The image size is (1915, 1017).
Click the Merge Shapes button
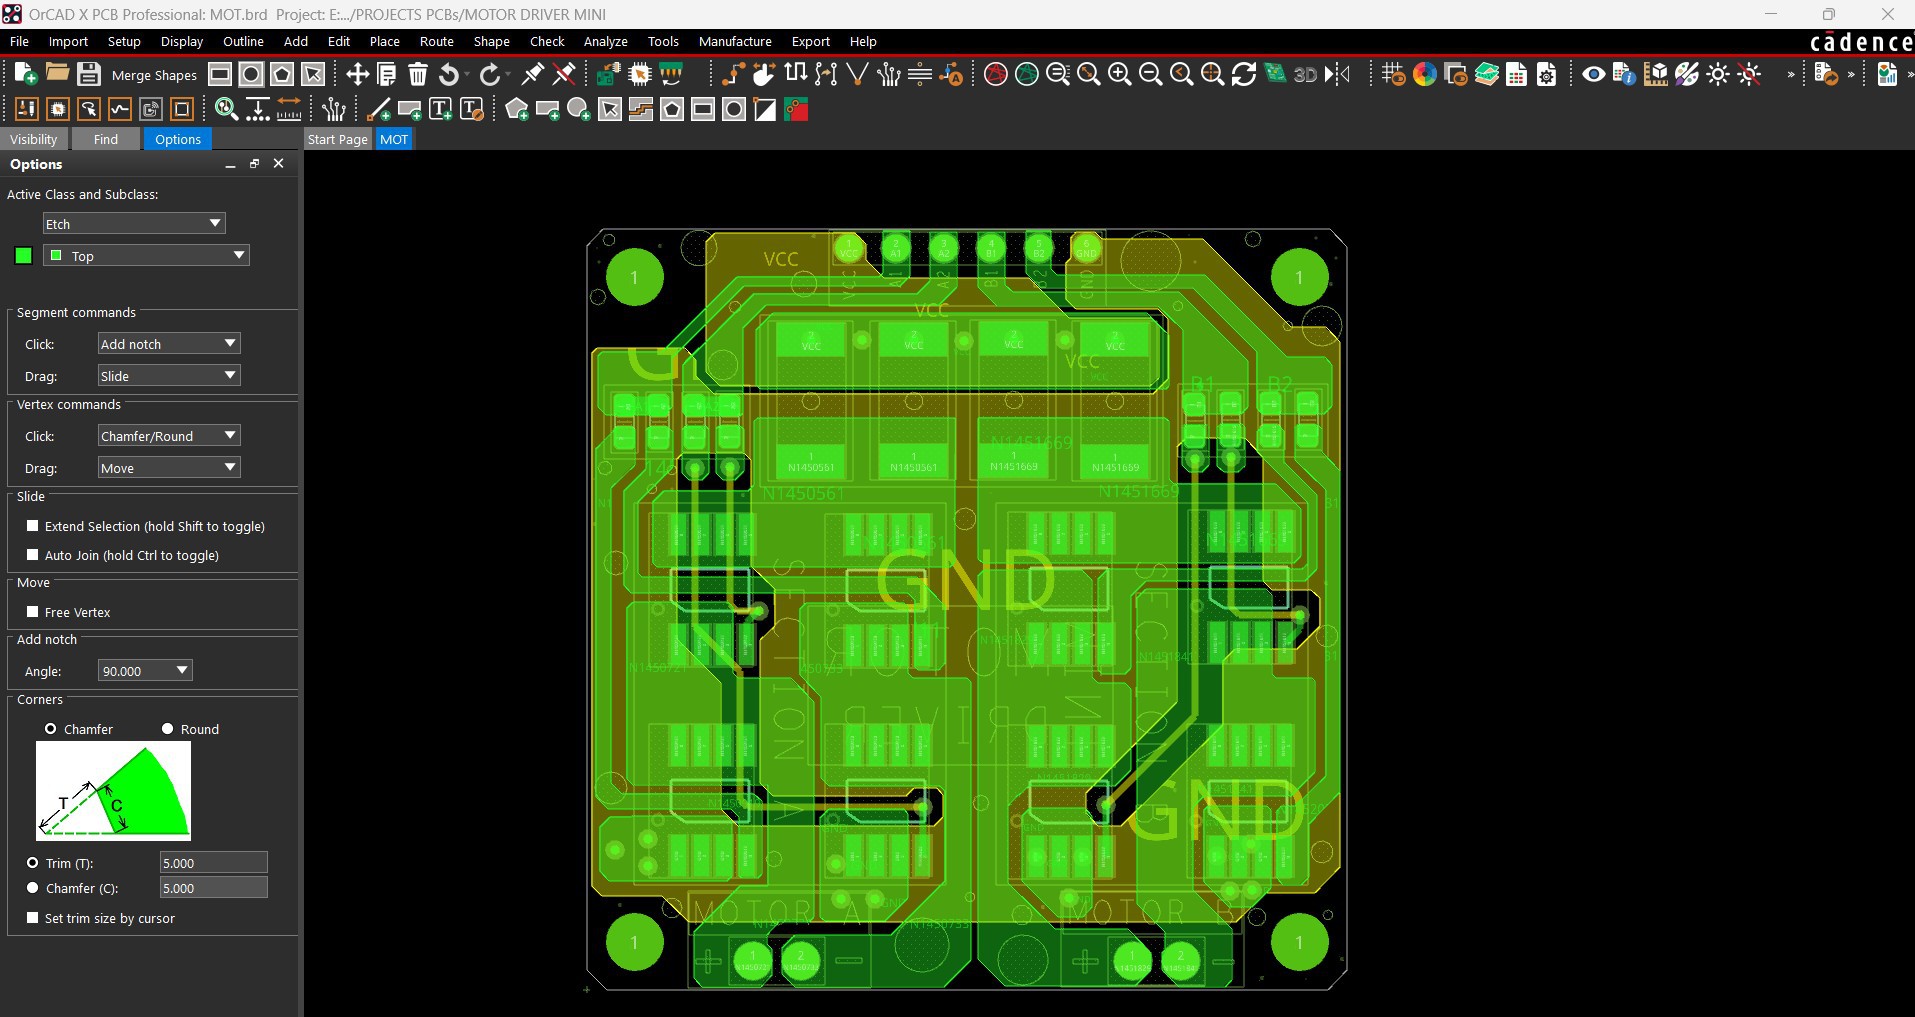(x=154, y=75)
